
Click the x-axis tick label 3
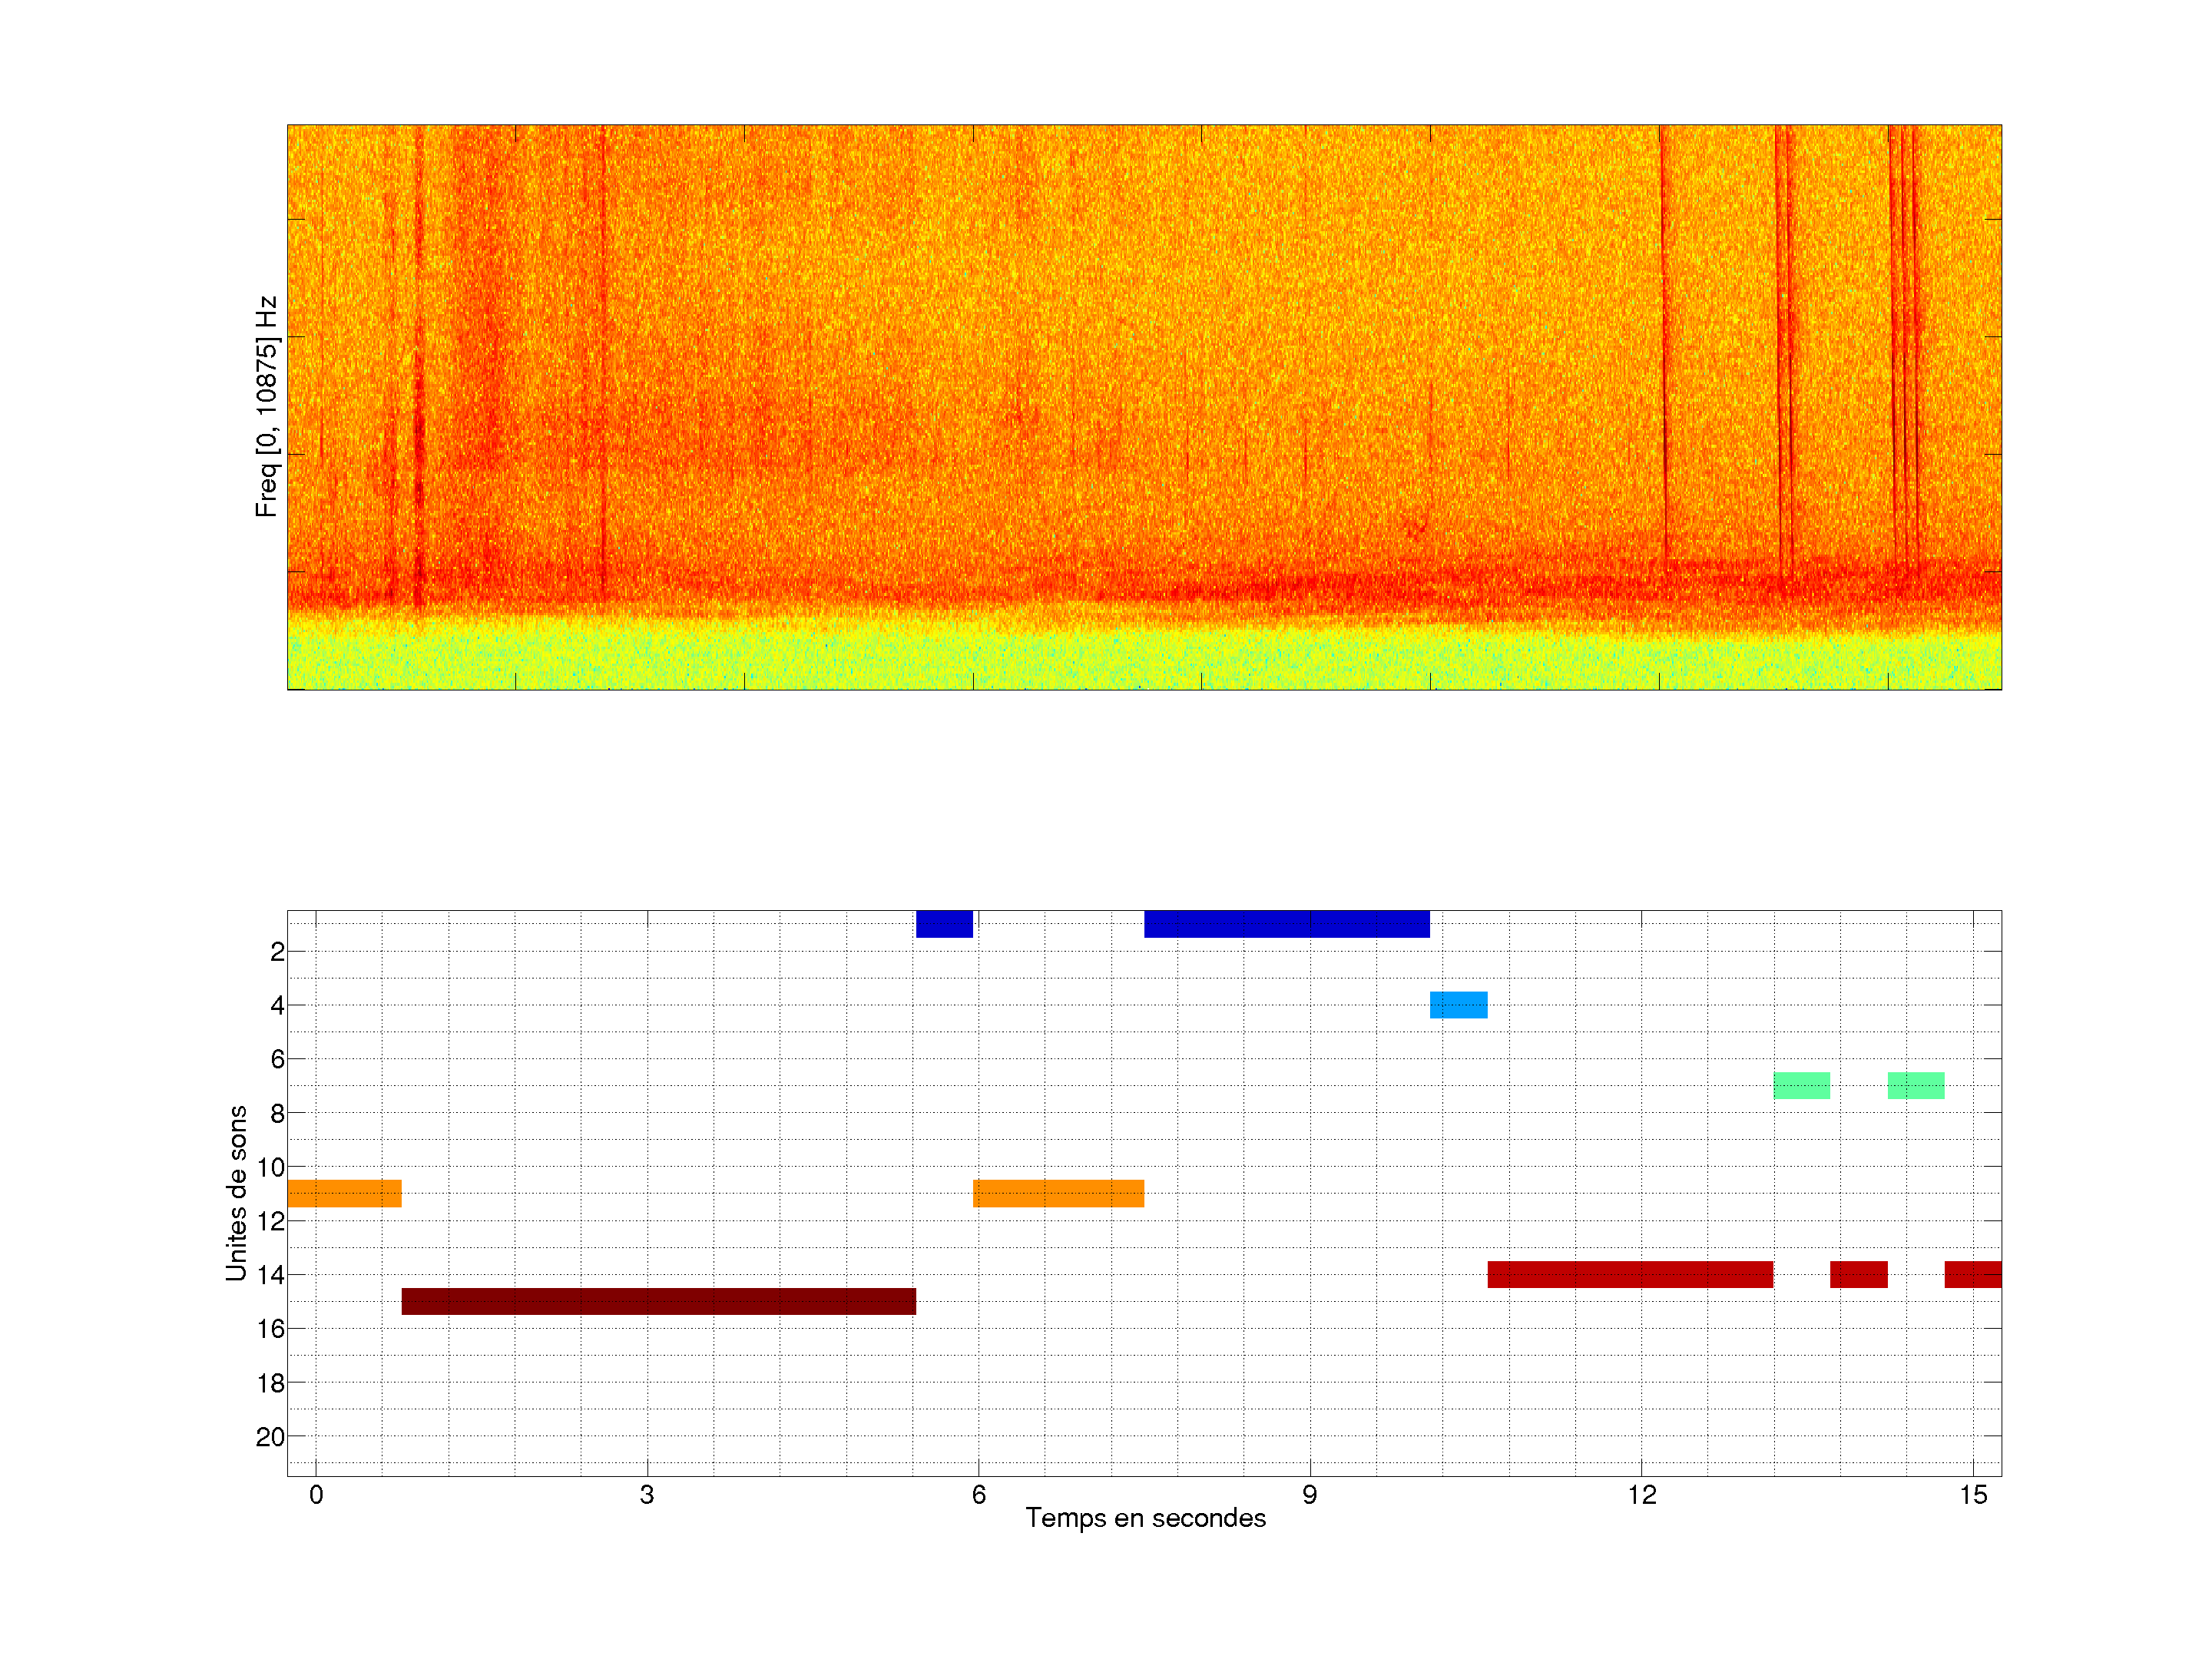(x=647, y=1495)
